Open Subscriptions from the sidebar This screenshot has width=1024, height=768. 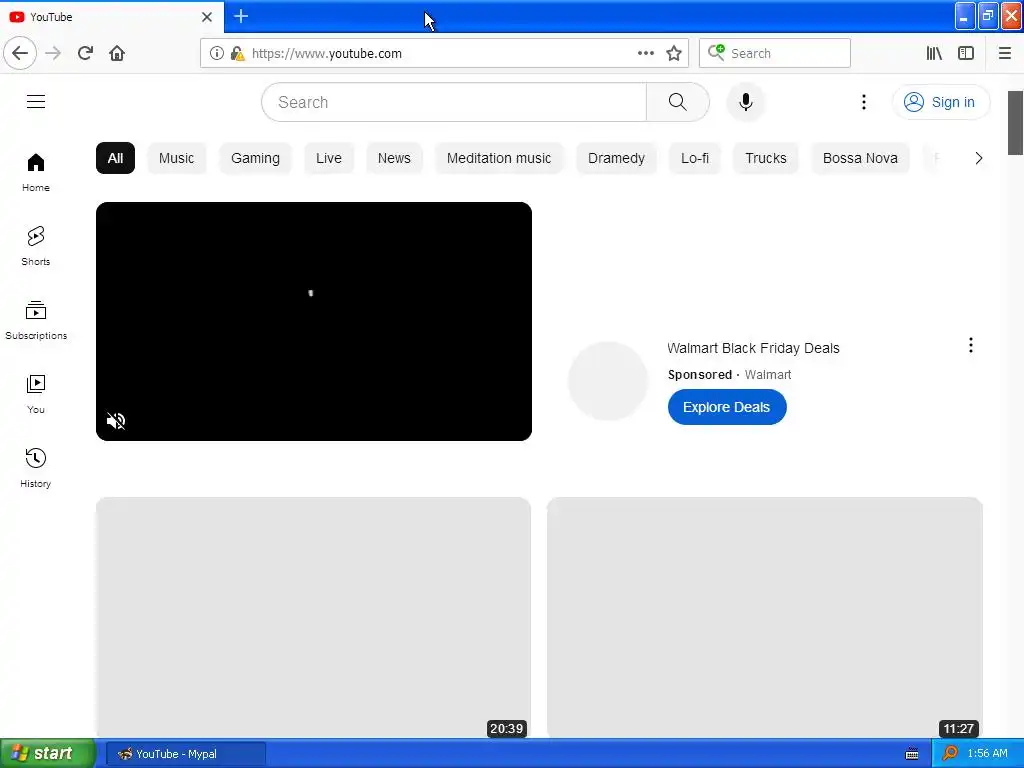click(36, 320)
